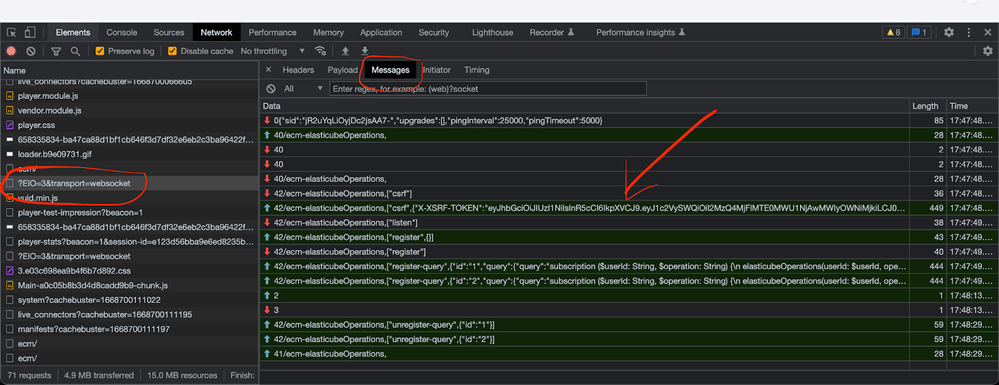Screen dimensions: 999x385
Task: Select the system?cachebuster=168700111022 request
Action: click(x=129, y=300)
